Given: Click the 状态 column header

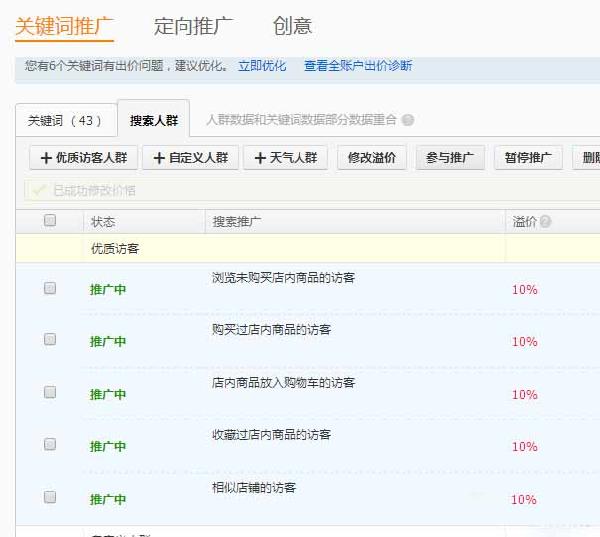Looking at the screenshot, I should (x=103, y=222).
